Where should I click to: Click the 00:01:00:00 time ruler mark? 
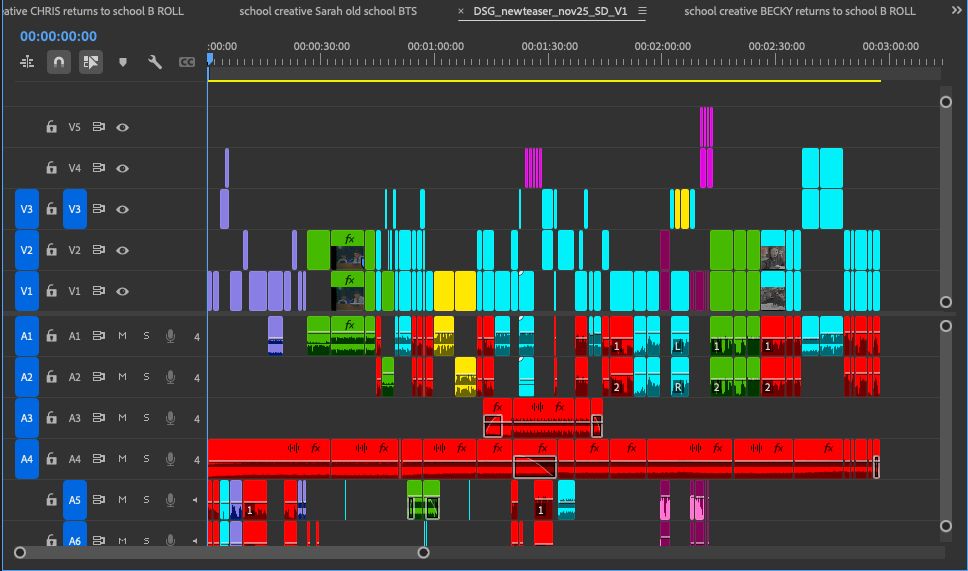435,46
